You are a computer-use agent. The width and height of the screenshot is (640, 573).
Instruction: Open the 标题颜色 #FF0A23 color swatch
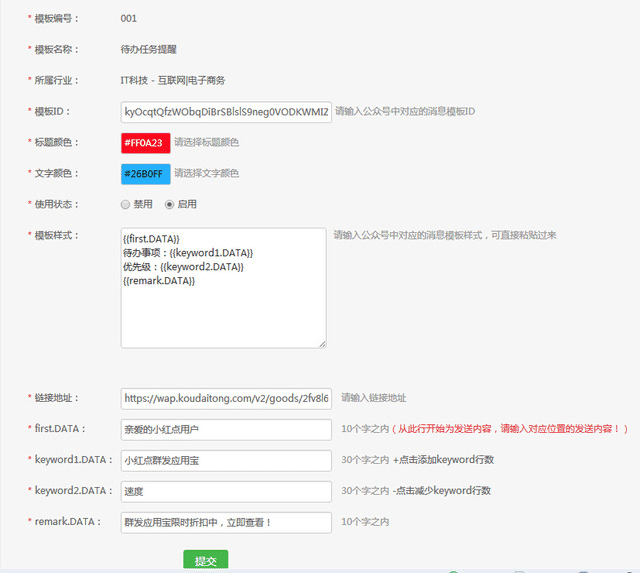point(145,143)
